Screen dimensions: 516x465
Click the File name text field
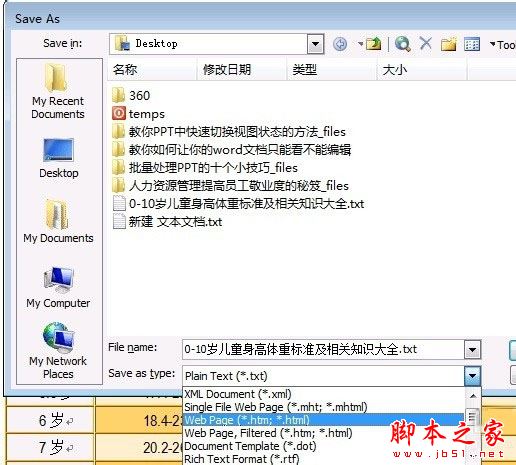323,349
